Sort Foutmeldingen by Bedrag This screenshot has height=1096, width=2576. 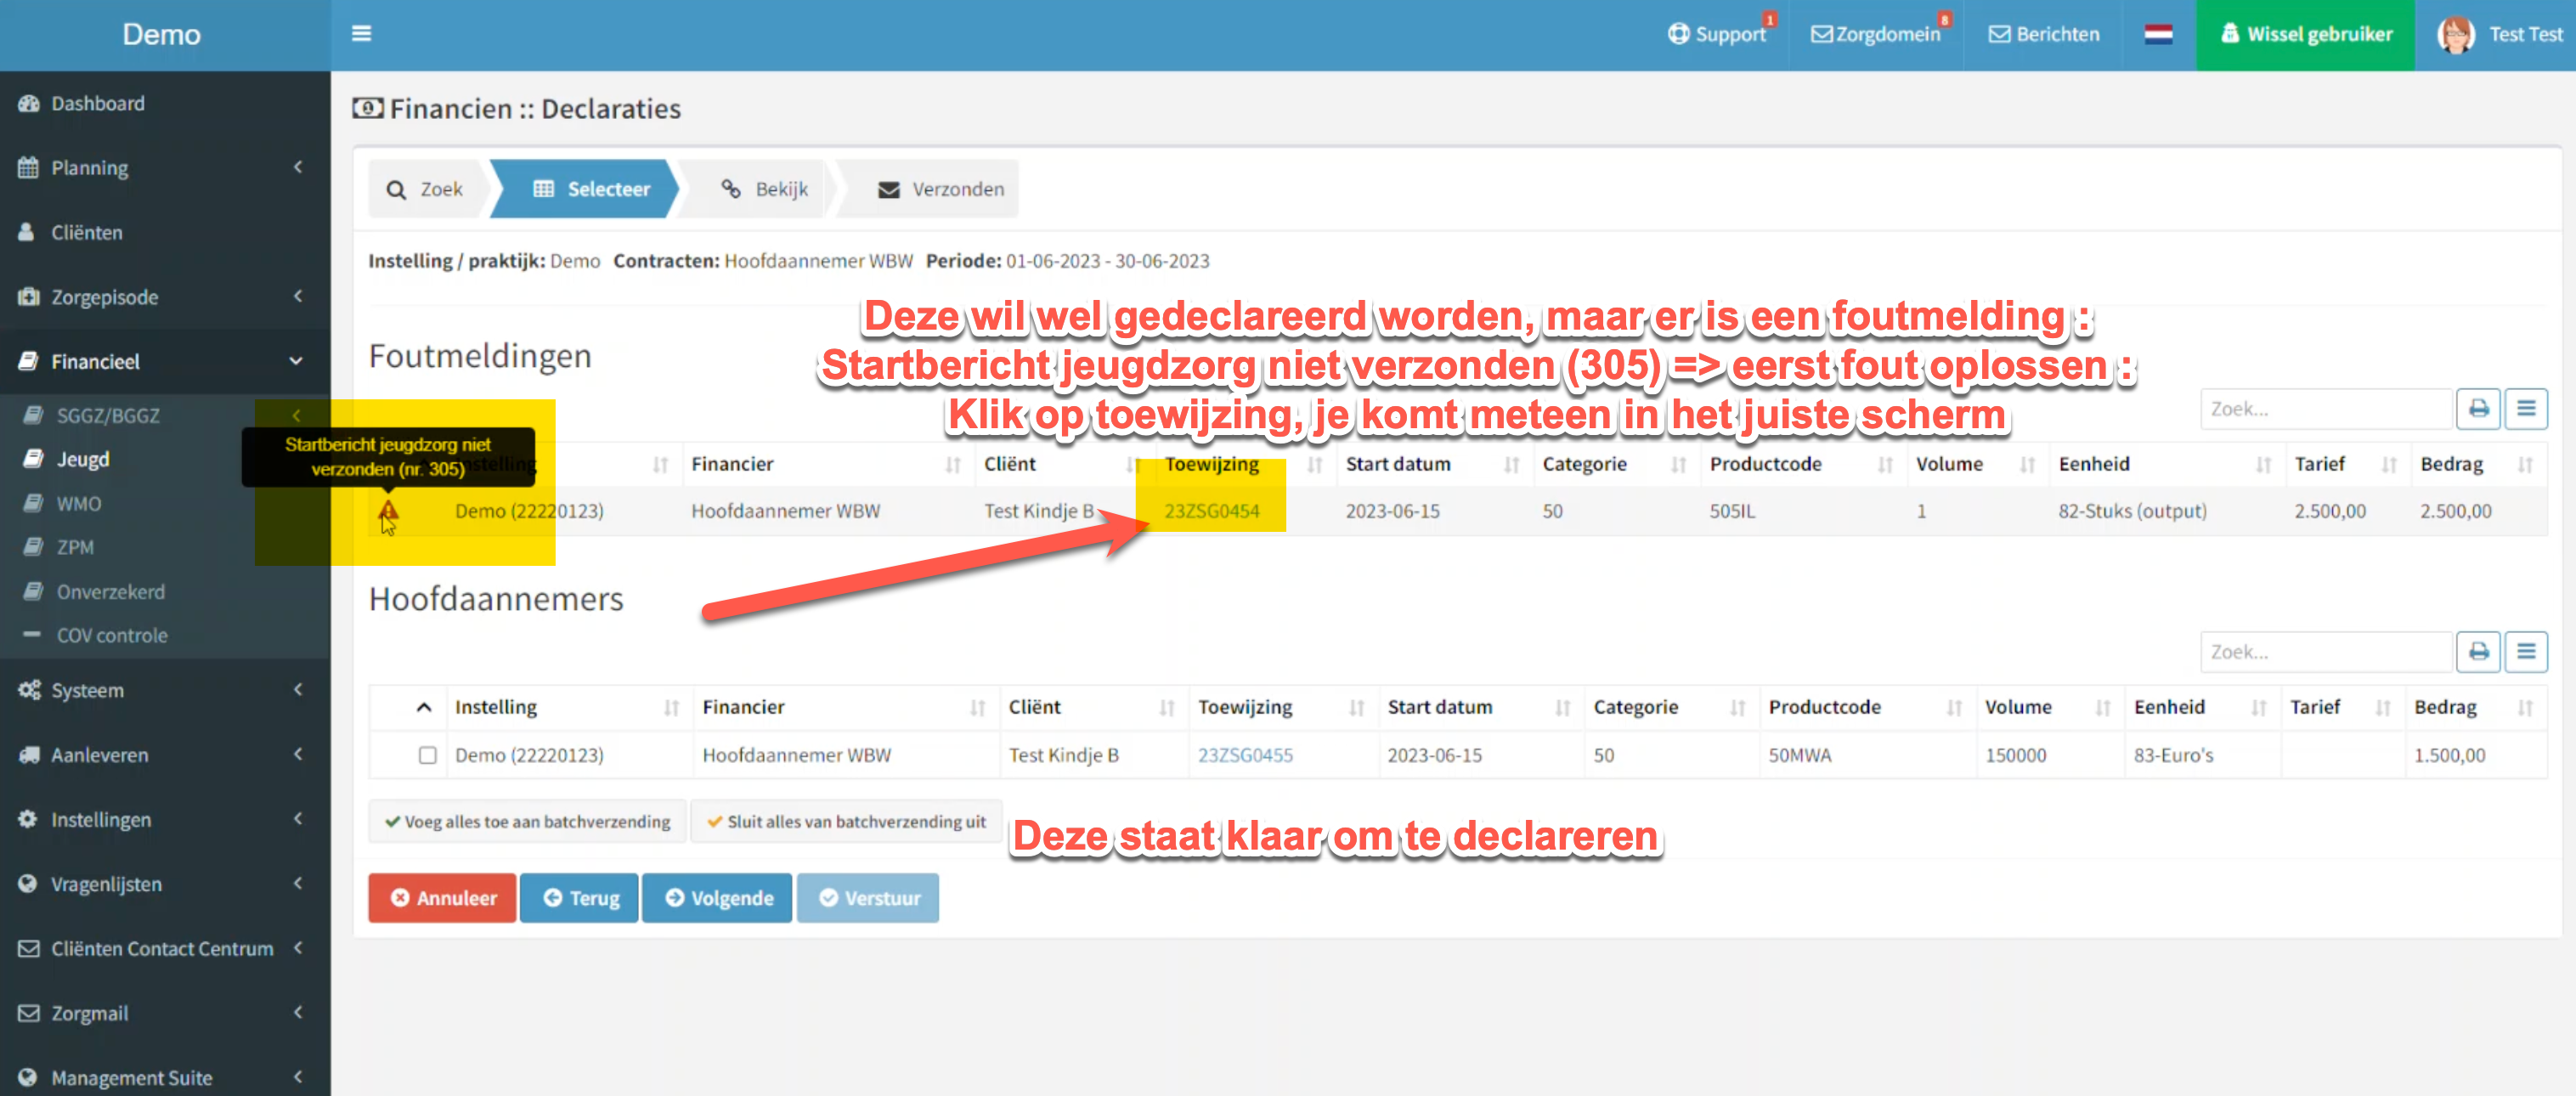(2479, 464)
